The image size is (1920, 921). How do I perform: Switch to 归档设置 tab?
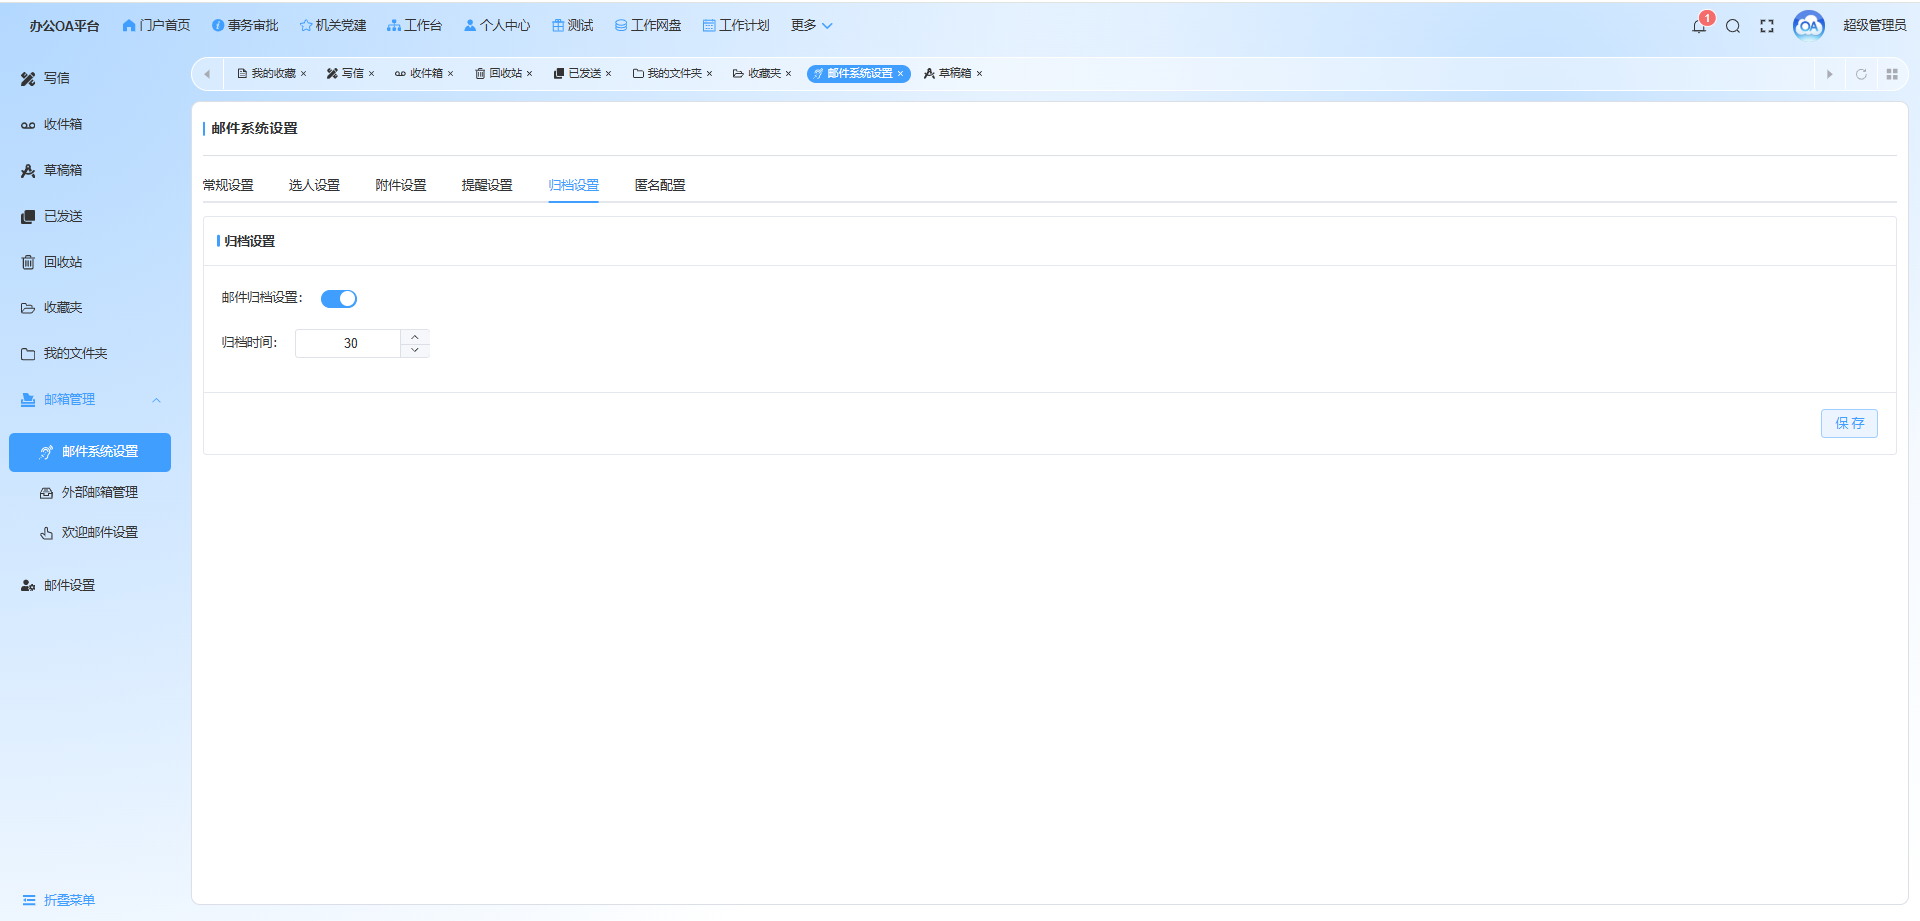(x=574, y=185)
